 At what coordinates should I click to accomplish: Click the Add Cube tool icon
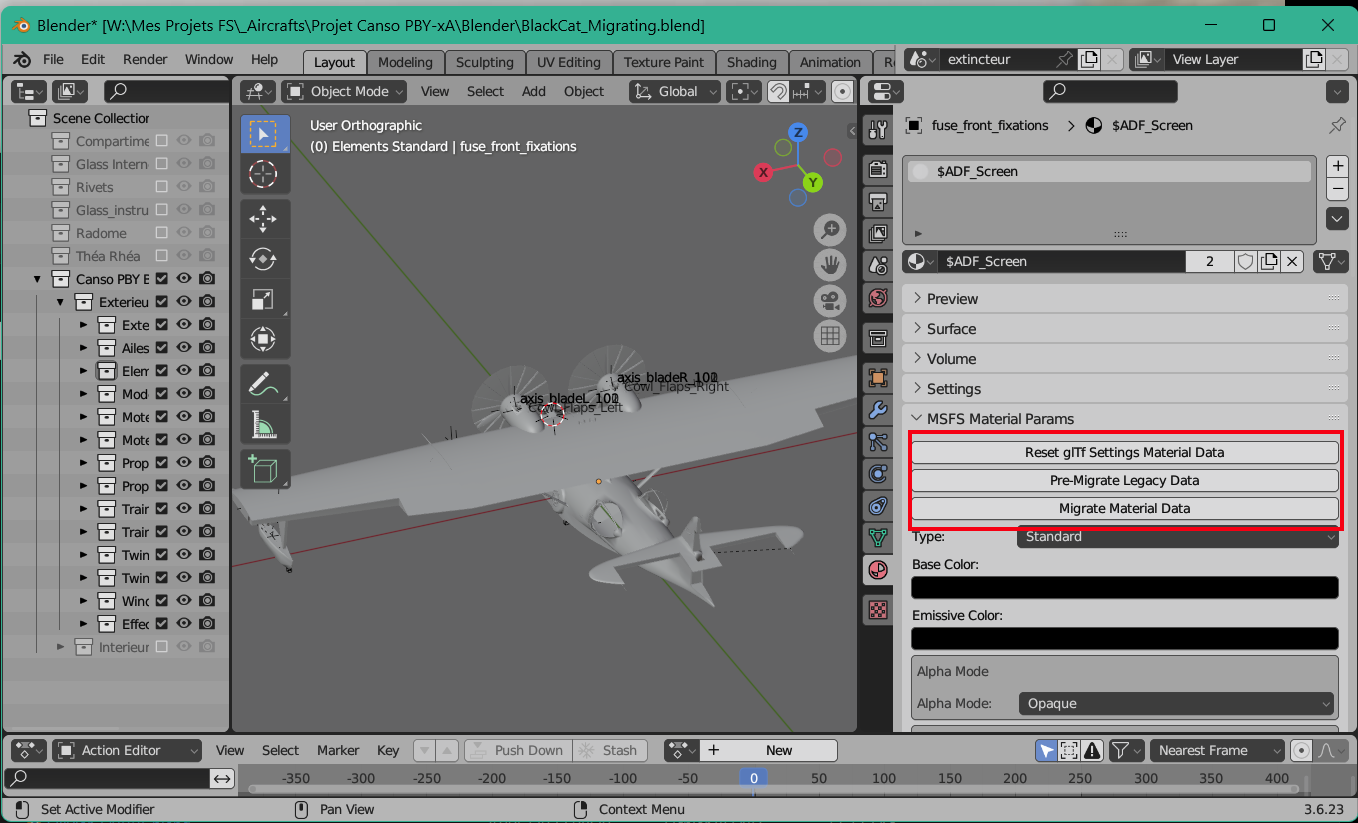263,469
